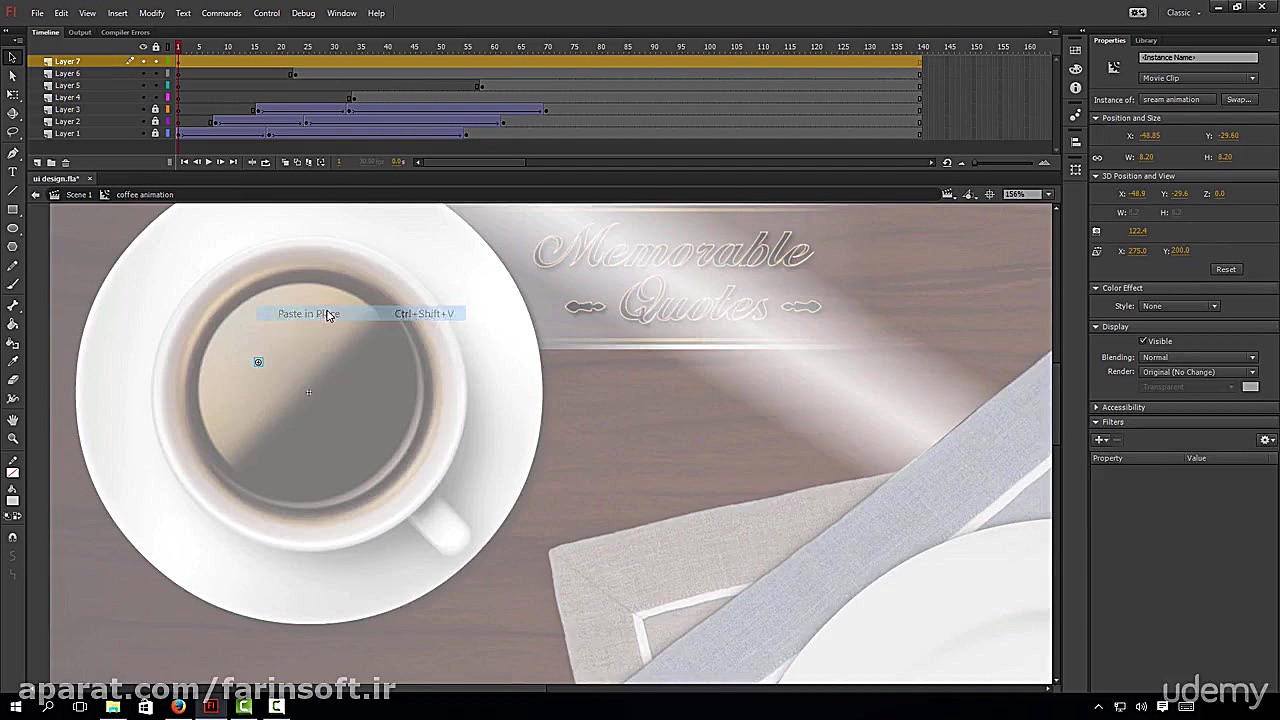Click the Reset button
This screenshot has width=1280, height=720.
click(x=1226, y=269)
